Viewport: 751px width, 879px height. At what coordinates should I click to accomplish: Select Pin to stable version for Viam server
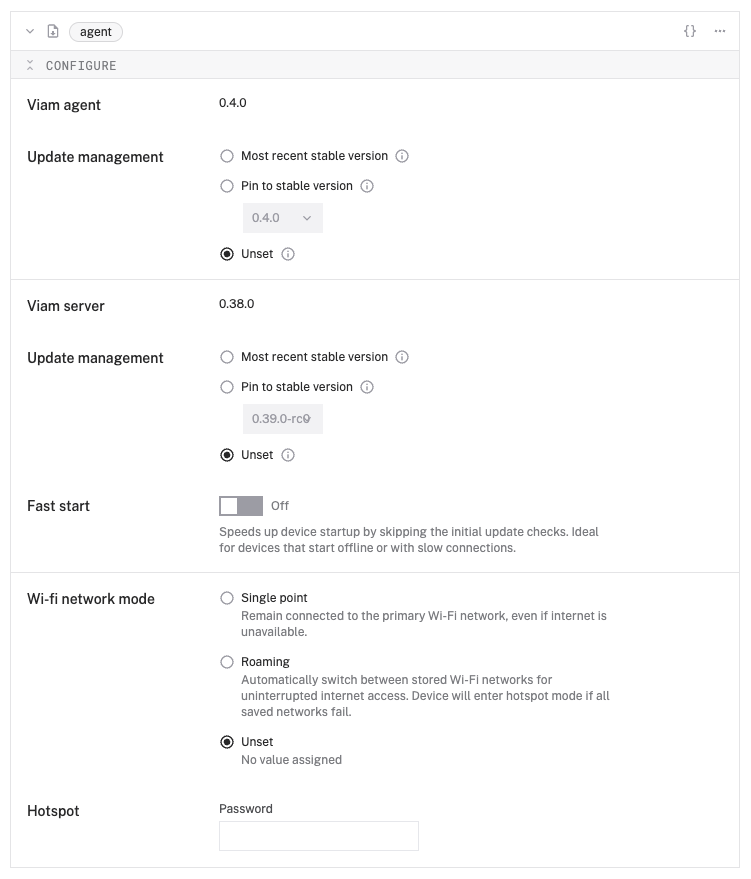(227, 387)
